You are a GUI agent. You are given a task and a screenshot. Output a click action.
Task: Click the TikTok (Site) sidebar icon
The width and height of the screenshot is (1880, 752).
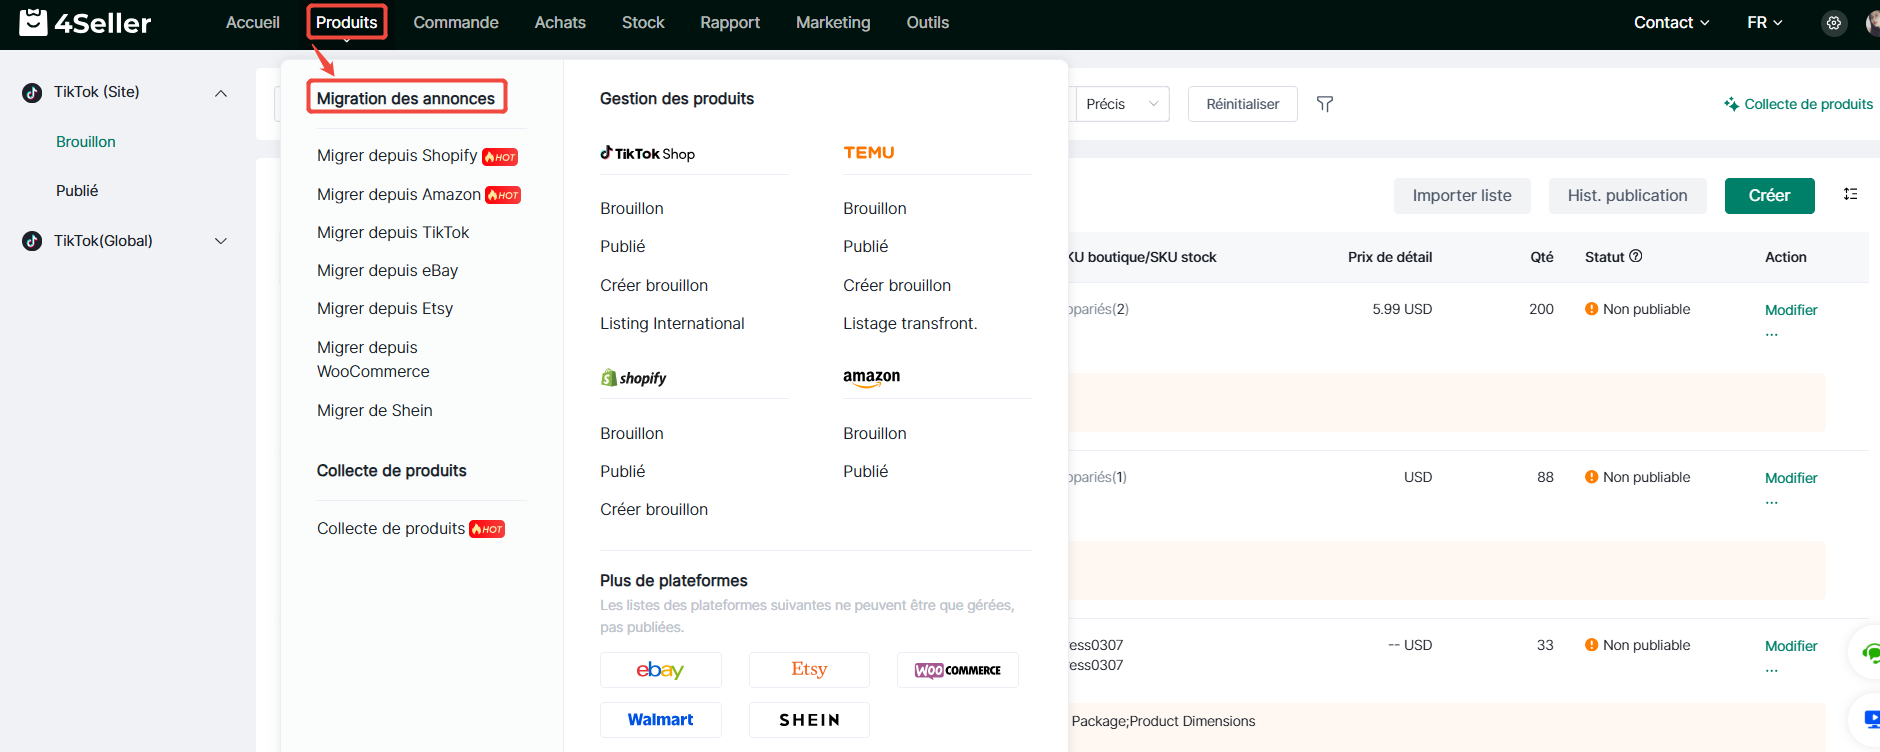point(32,93)
